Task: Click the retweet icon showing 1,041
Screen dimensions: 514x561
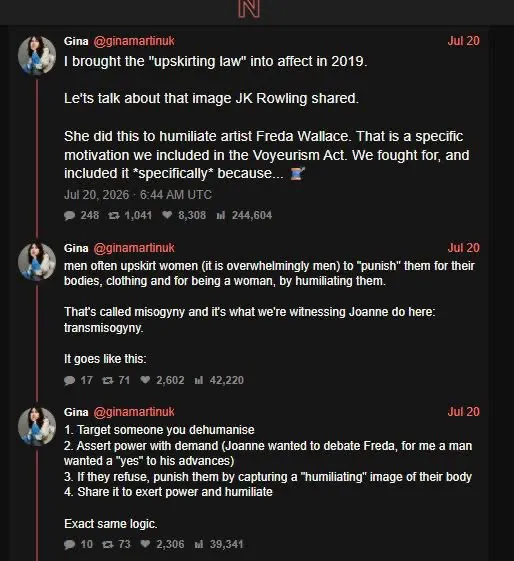Action: 114,215
